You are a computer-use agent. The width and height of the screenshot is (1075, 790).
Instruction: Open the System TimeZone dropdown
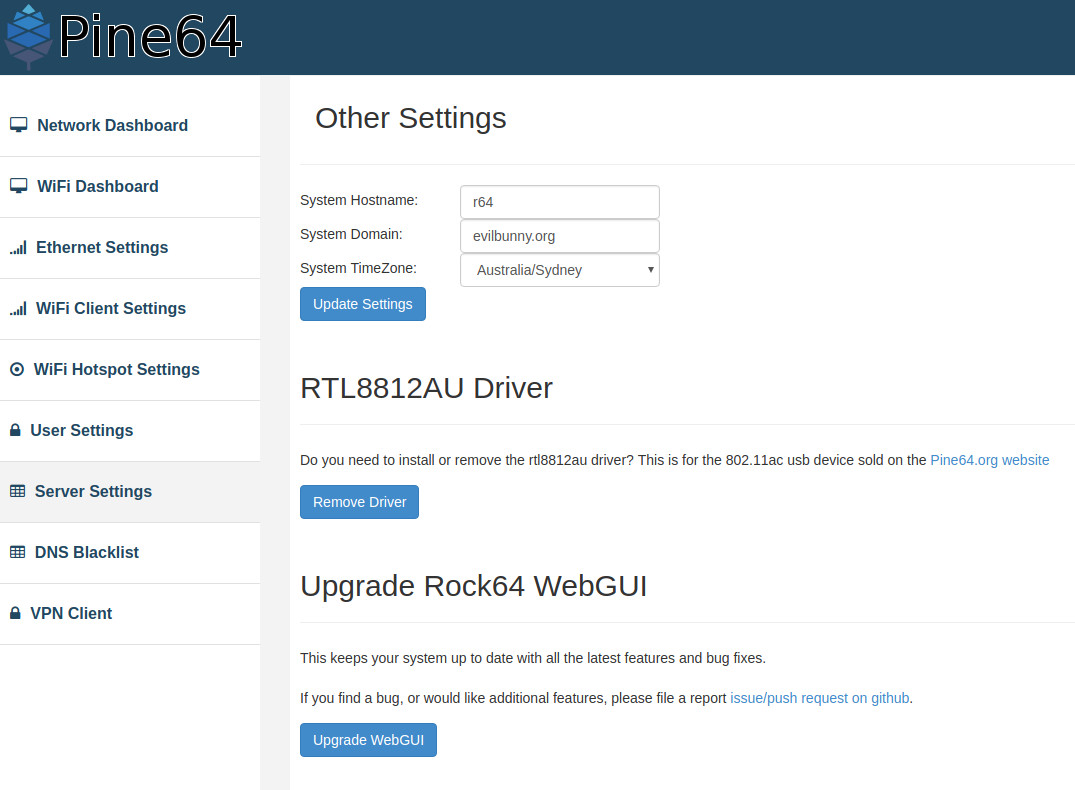(x=559, y=270)
